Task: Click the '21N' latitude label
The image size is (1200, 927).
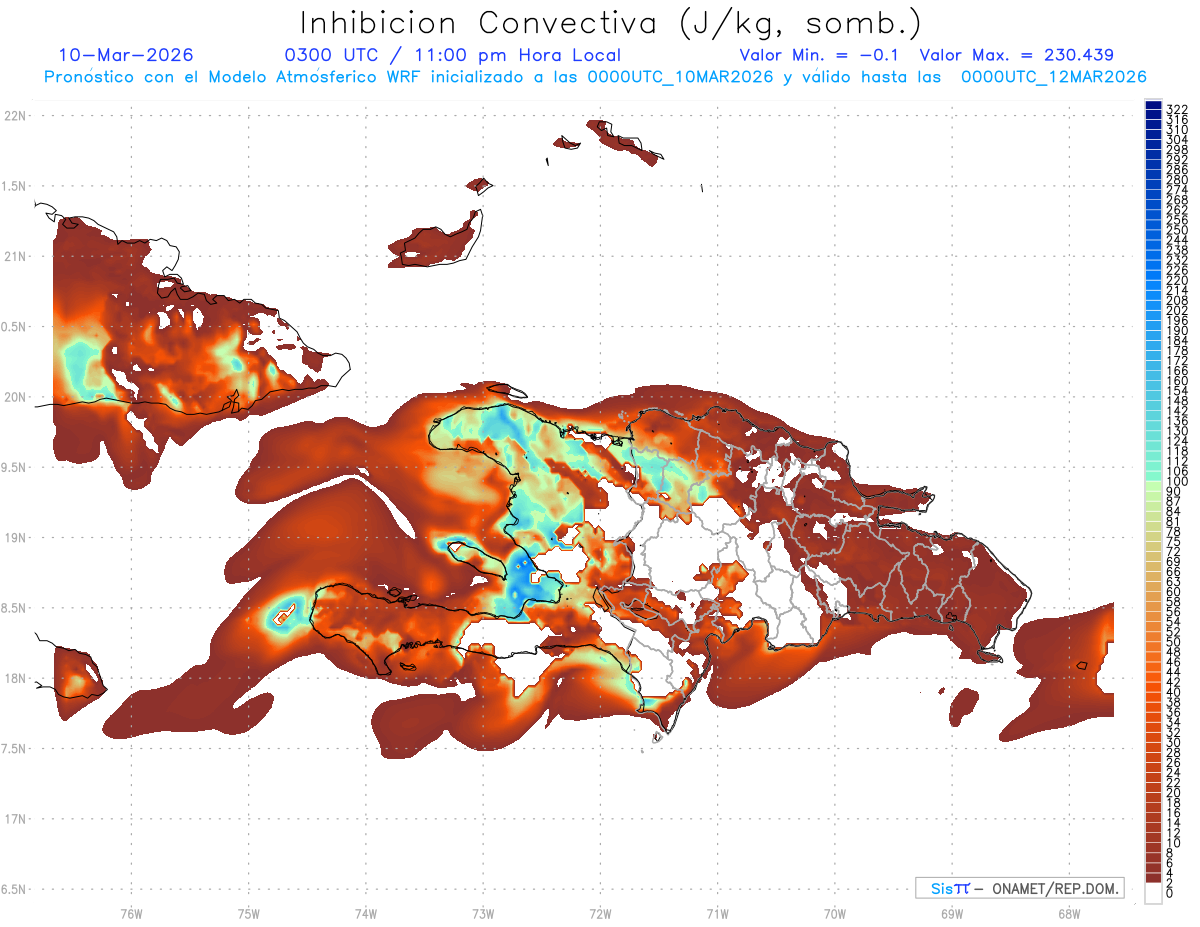Action: 14,257
